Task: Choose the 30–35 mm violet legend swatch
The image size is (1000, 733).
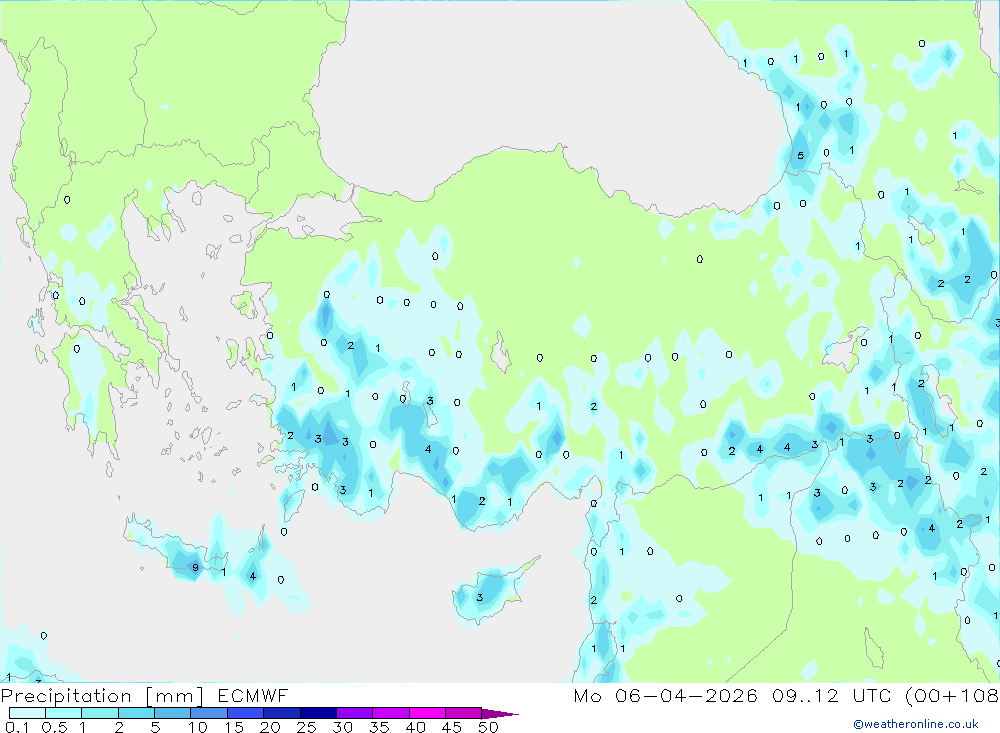Action: 354,713
